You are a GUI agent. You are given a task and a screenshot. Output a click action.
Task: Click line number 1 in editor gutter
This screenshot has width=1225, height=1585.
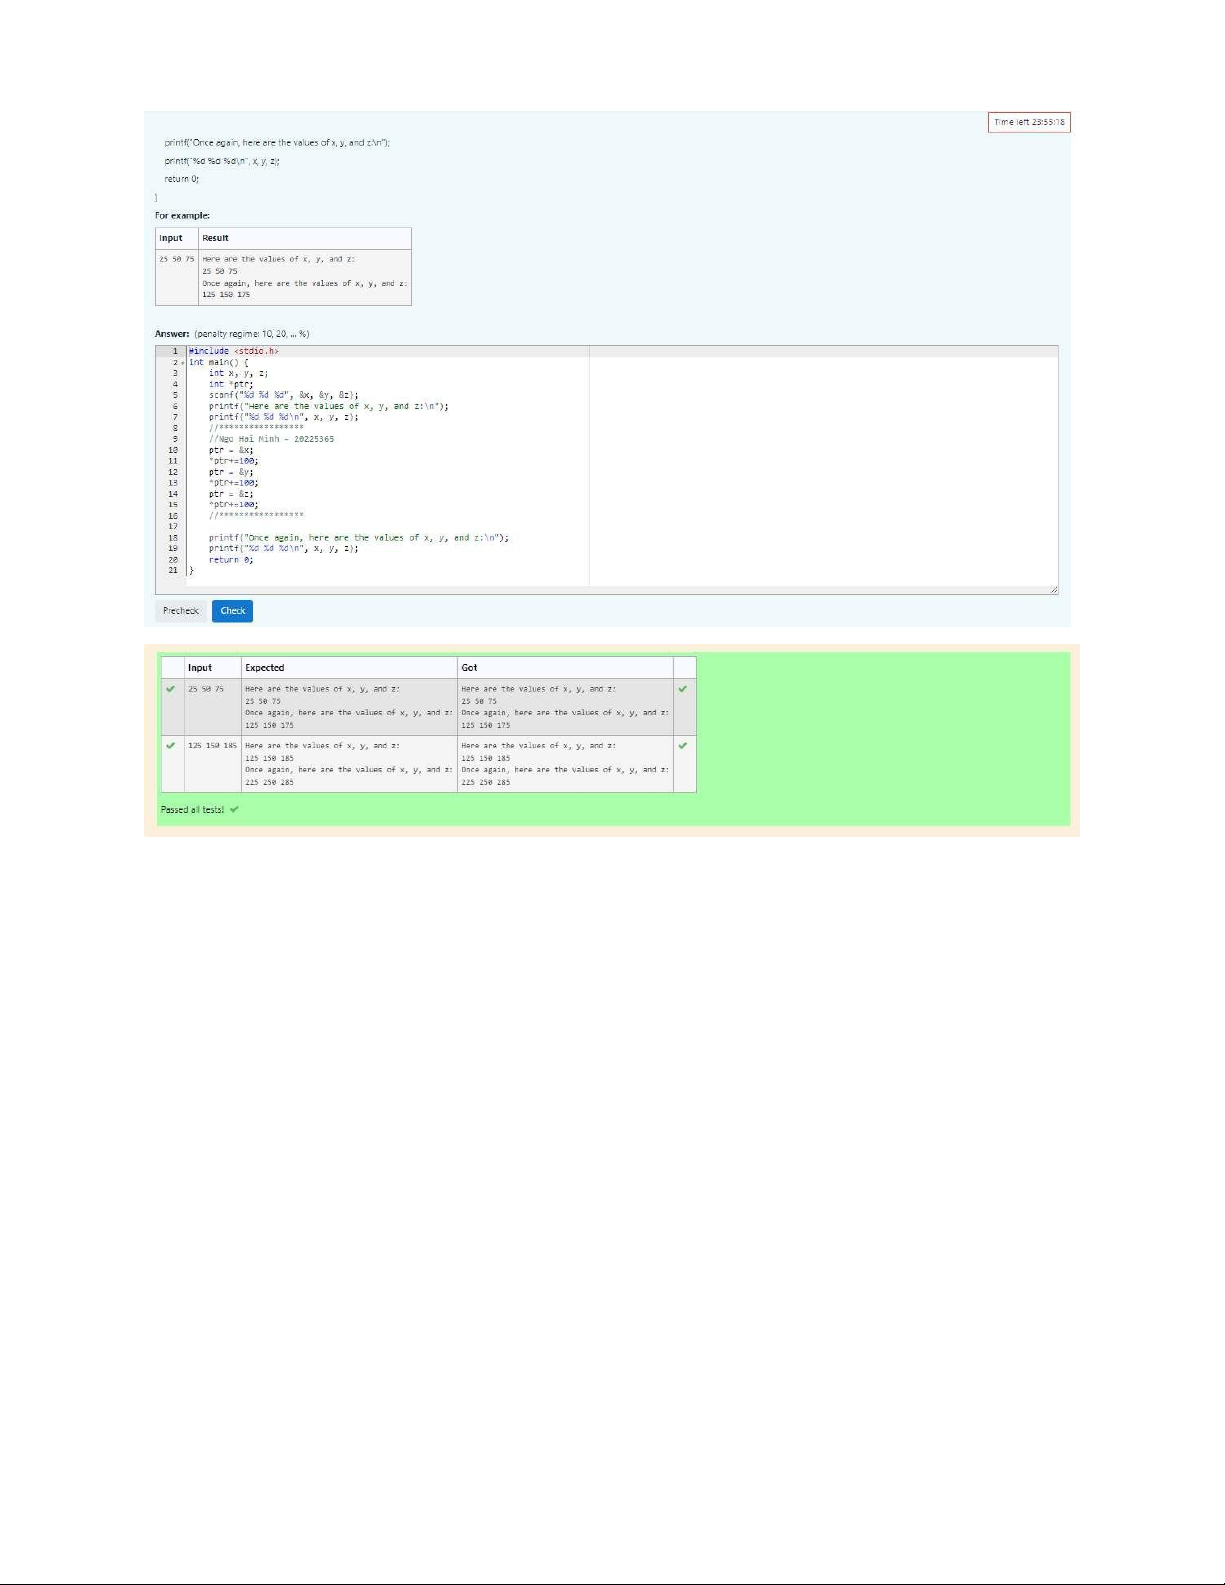(174, 351)
